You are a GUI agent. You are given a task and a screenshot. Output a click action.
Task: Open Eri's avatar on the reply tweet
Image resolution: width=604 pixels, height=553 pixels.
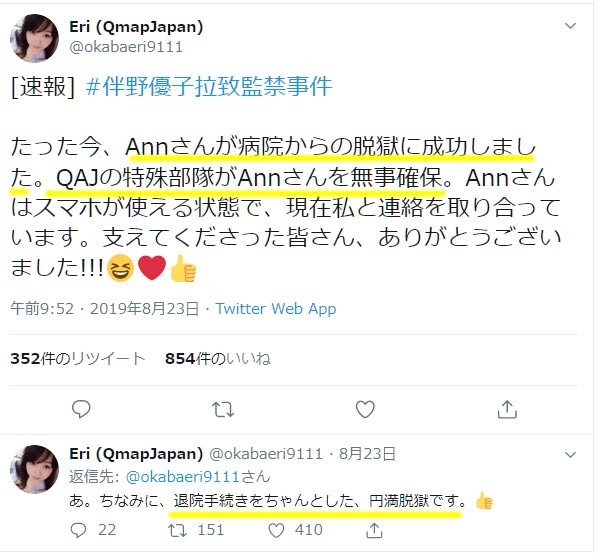(x=34, y=469)
